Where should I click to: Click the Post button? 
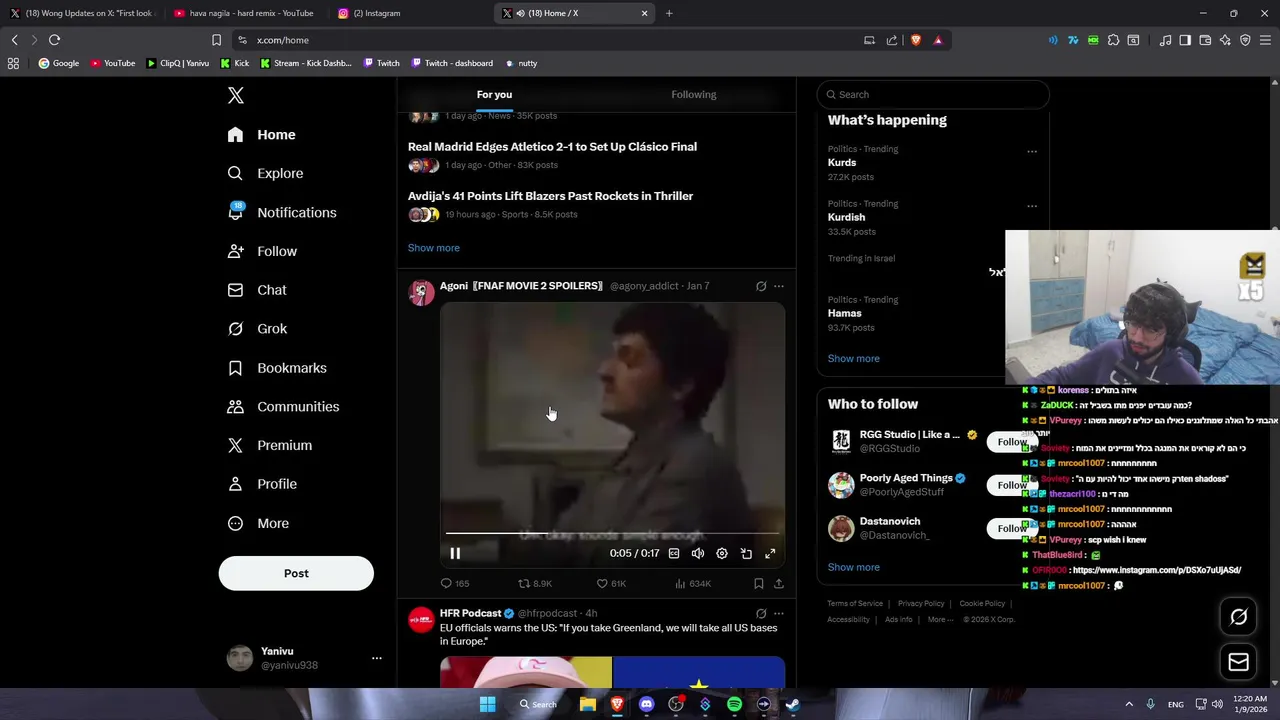[x=296, y=573]
